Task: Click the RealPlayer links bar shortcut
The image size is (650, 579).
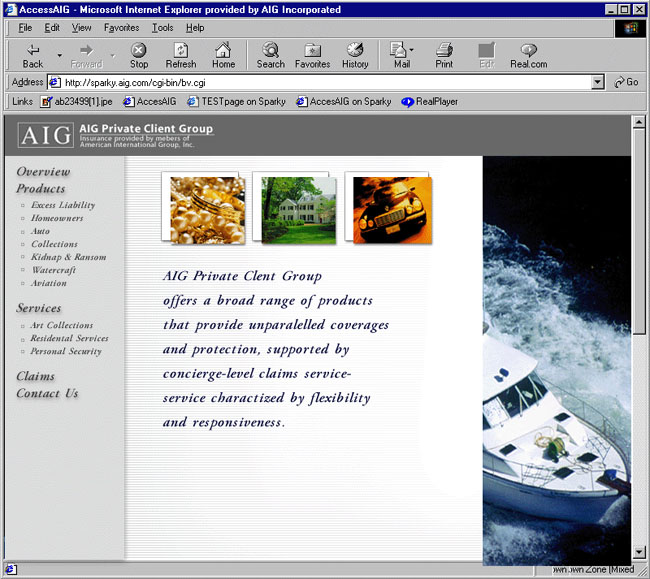Action: tap(429, 101)
